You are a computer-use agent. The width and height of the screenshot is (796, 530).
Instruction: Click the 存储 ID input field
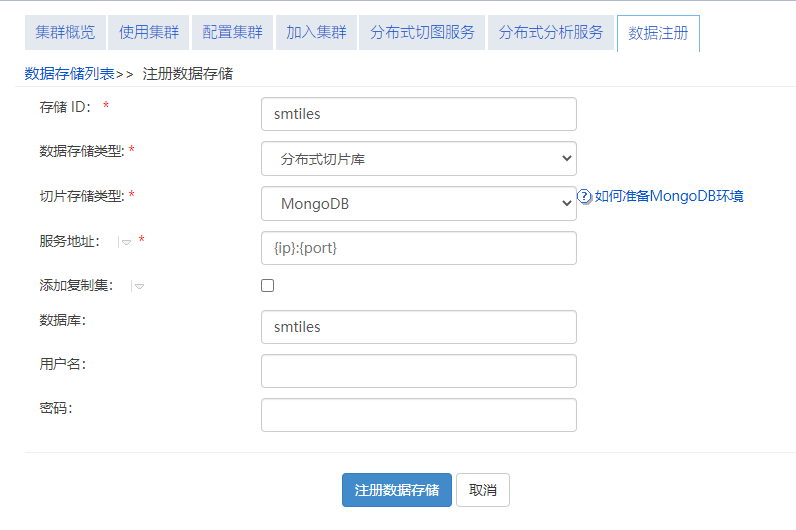click(x=418, y=114)
